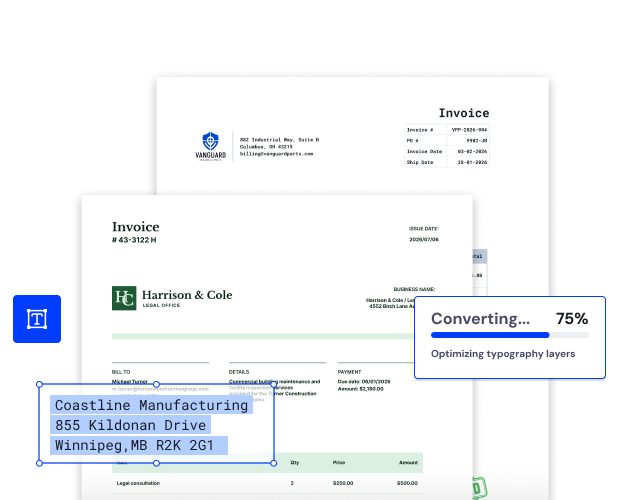Click the Converting progress bar
The width and height of the screenshot is (638, 500).
pyautogui.click(x=509, y=335)
